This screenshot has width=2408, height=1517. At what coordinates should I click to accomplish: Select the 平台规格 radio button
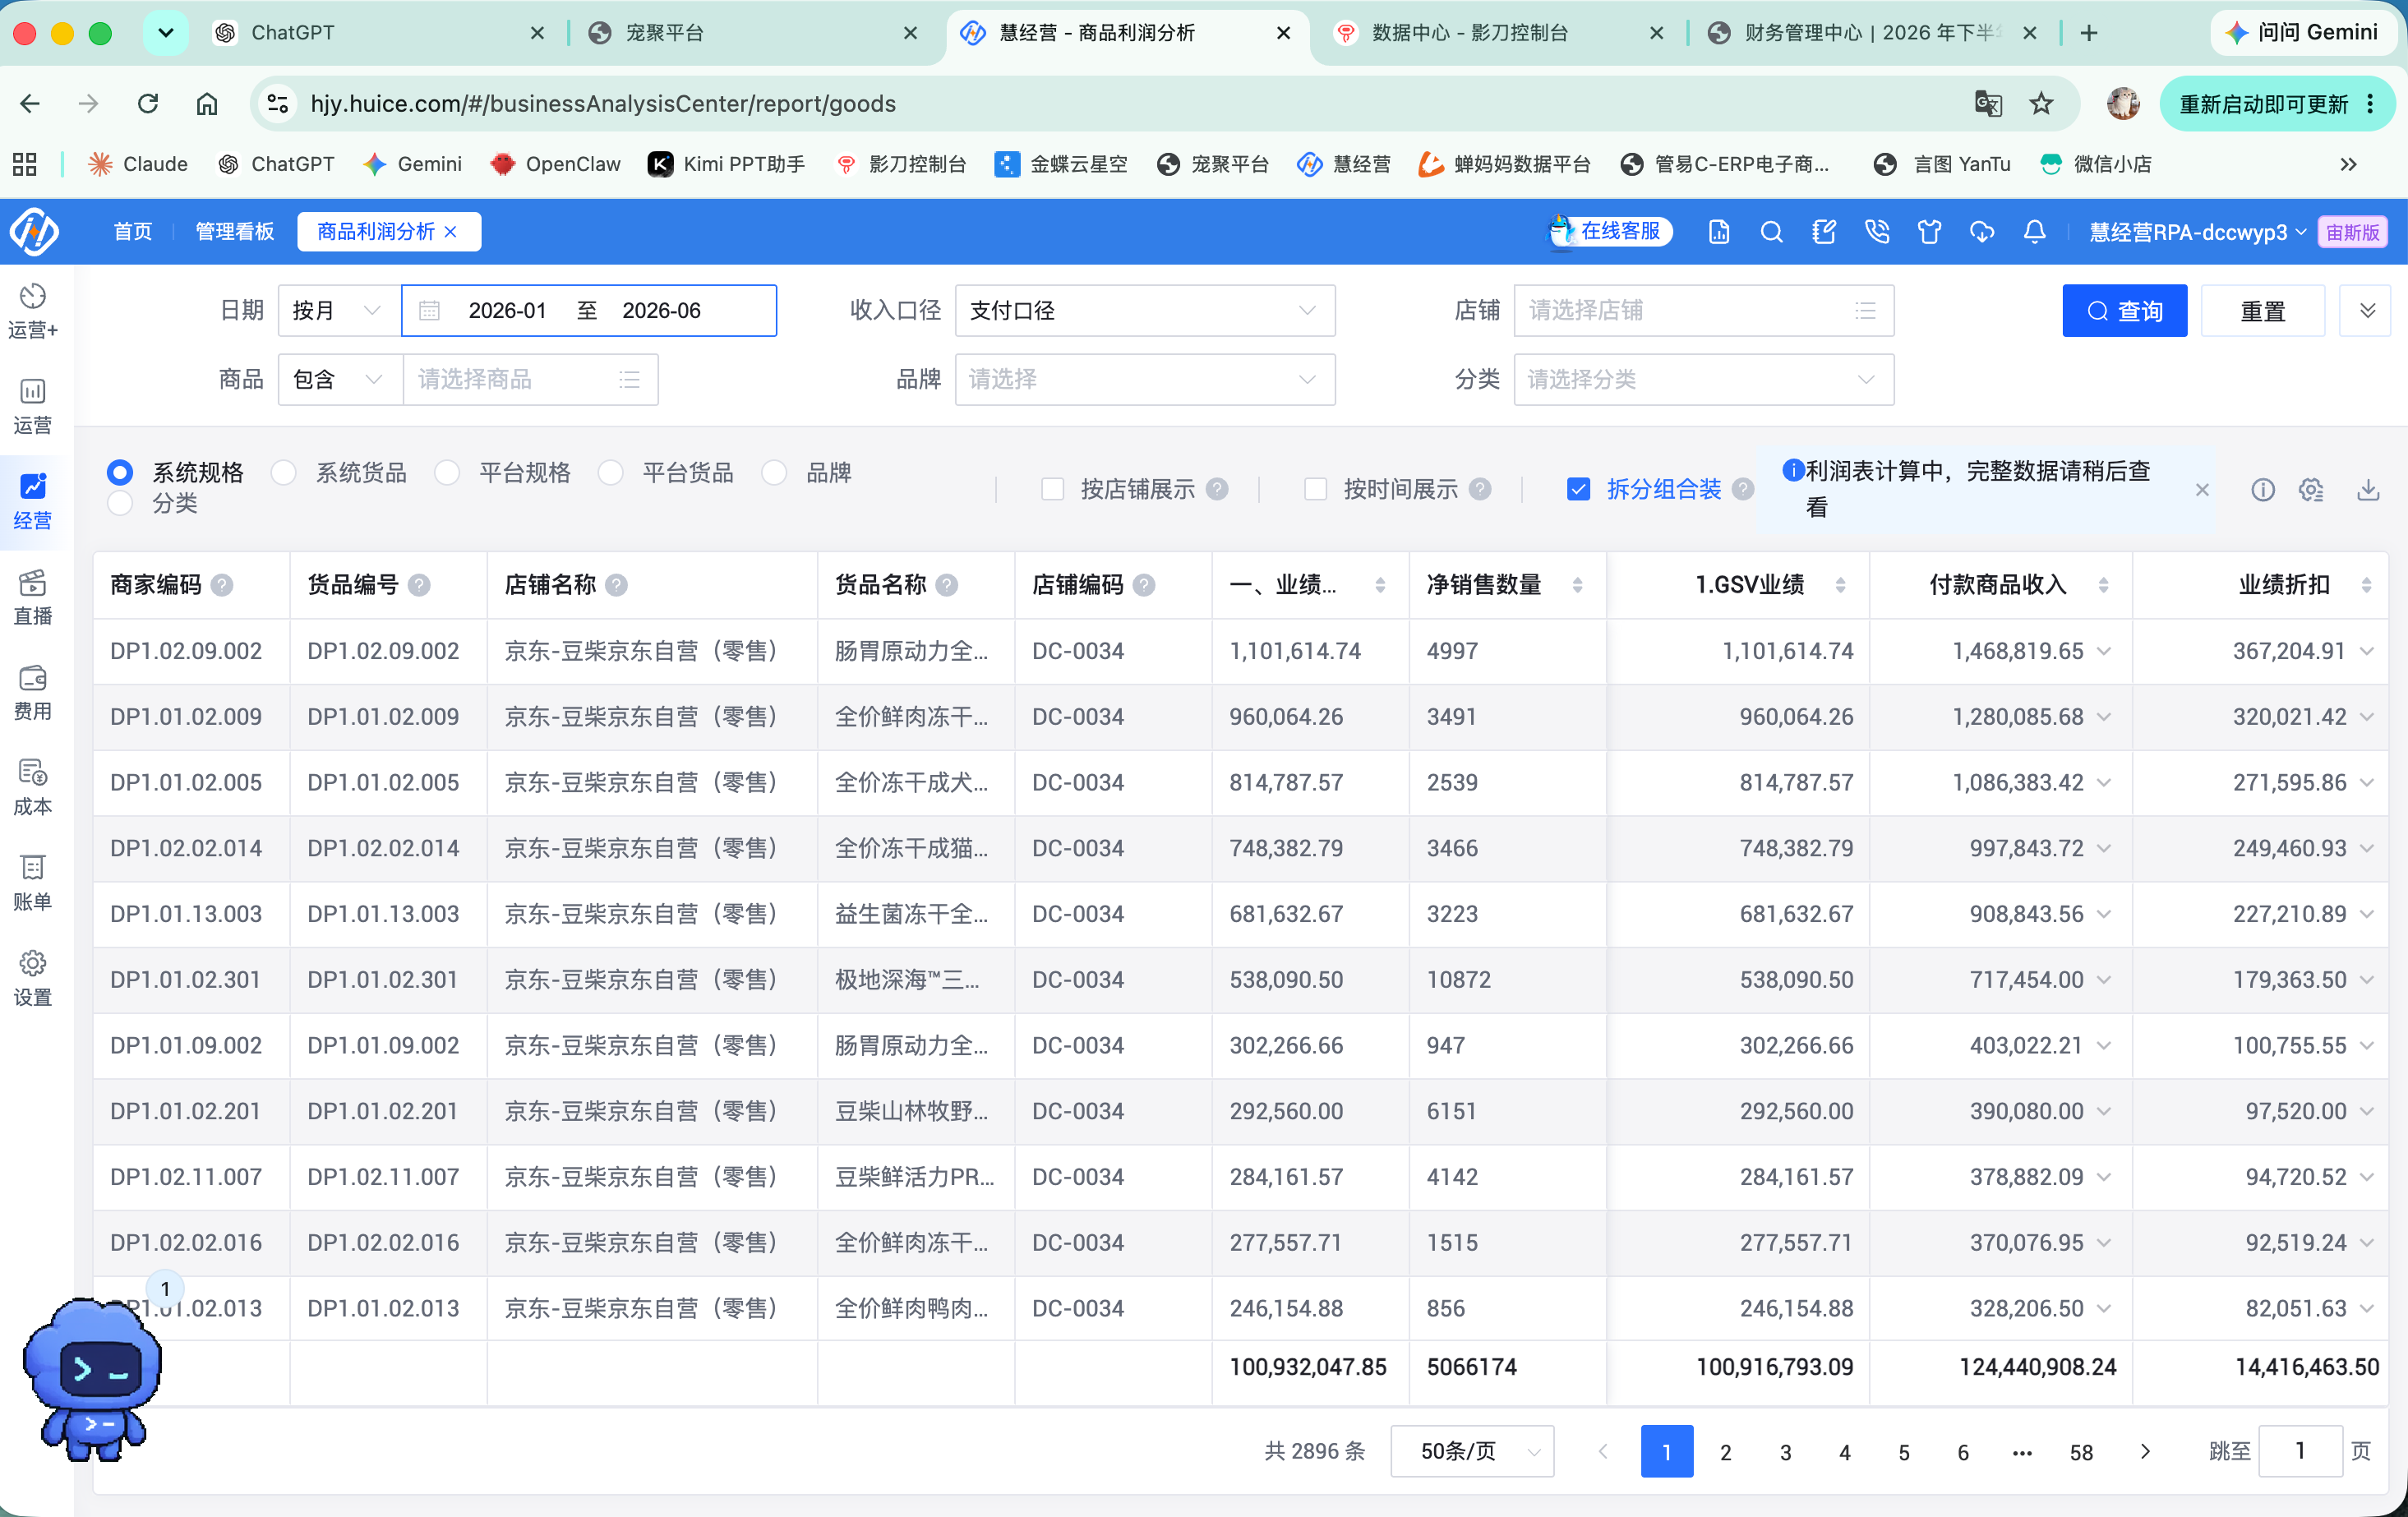[x=447, y=472]
